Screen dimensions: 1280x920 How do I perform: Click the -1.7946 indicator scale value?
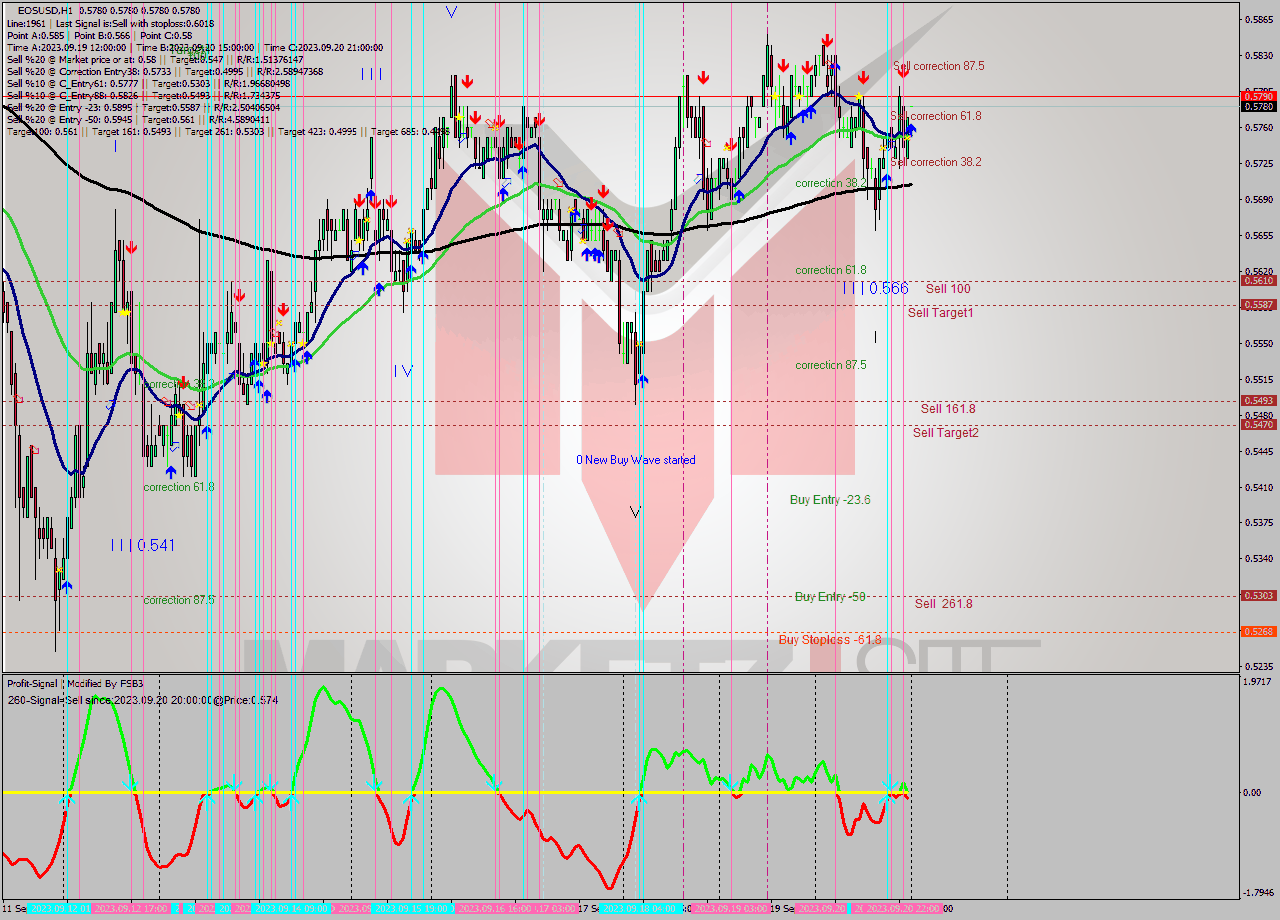pyautogui.click(x=1258, y=893)
